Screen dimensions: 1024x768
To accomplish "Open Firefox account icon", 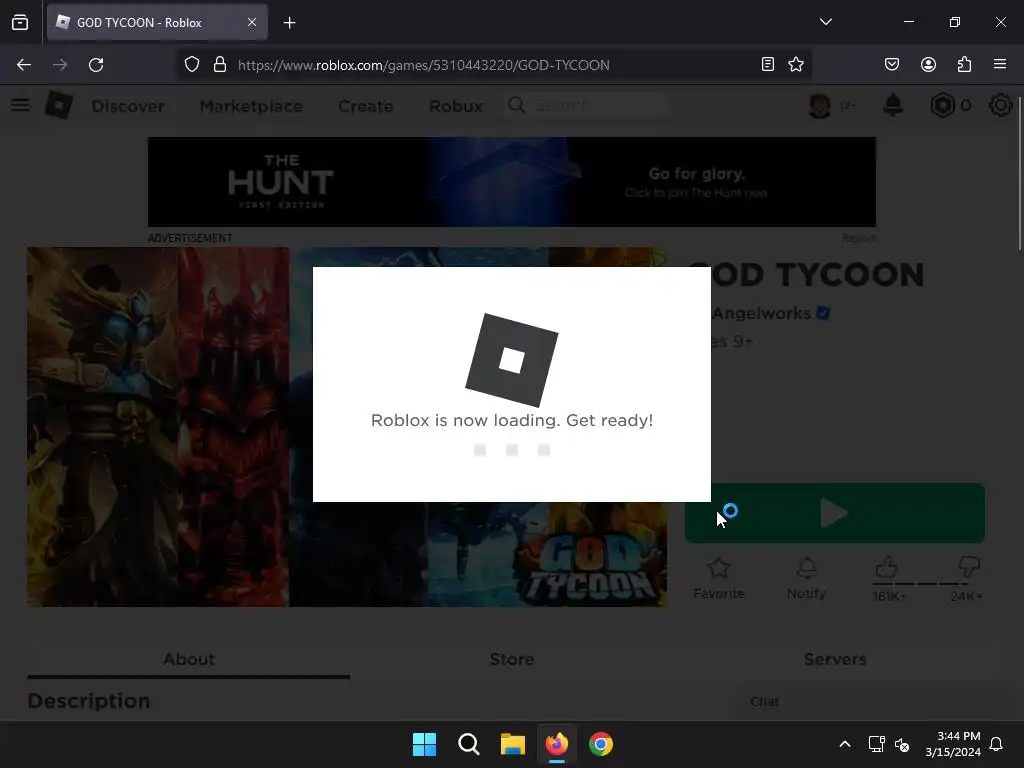I will point(928,64).
